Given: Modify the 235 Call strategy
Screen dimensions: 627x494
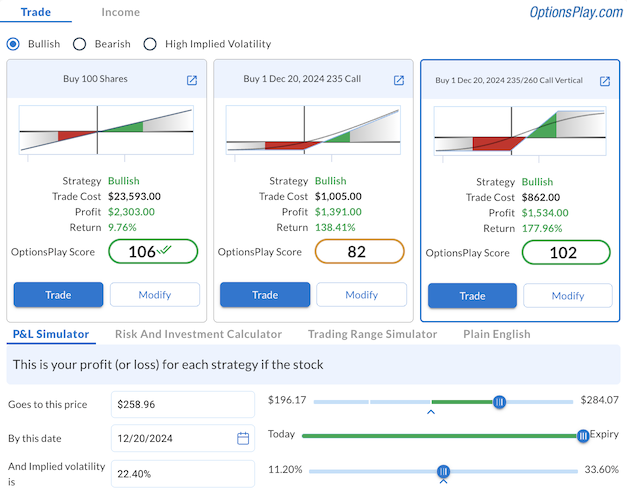Looking at the screenshot, I should [x=361, y=295].
